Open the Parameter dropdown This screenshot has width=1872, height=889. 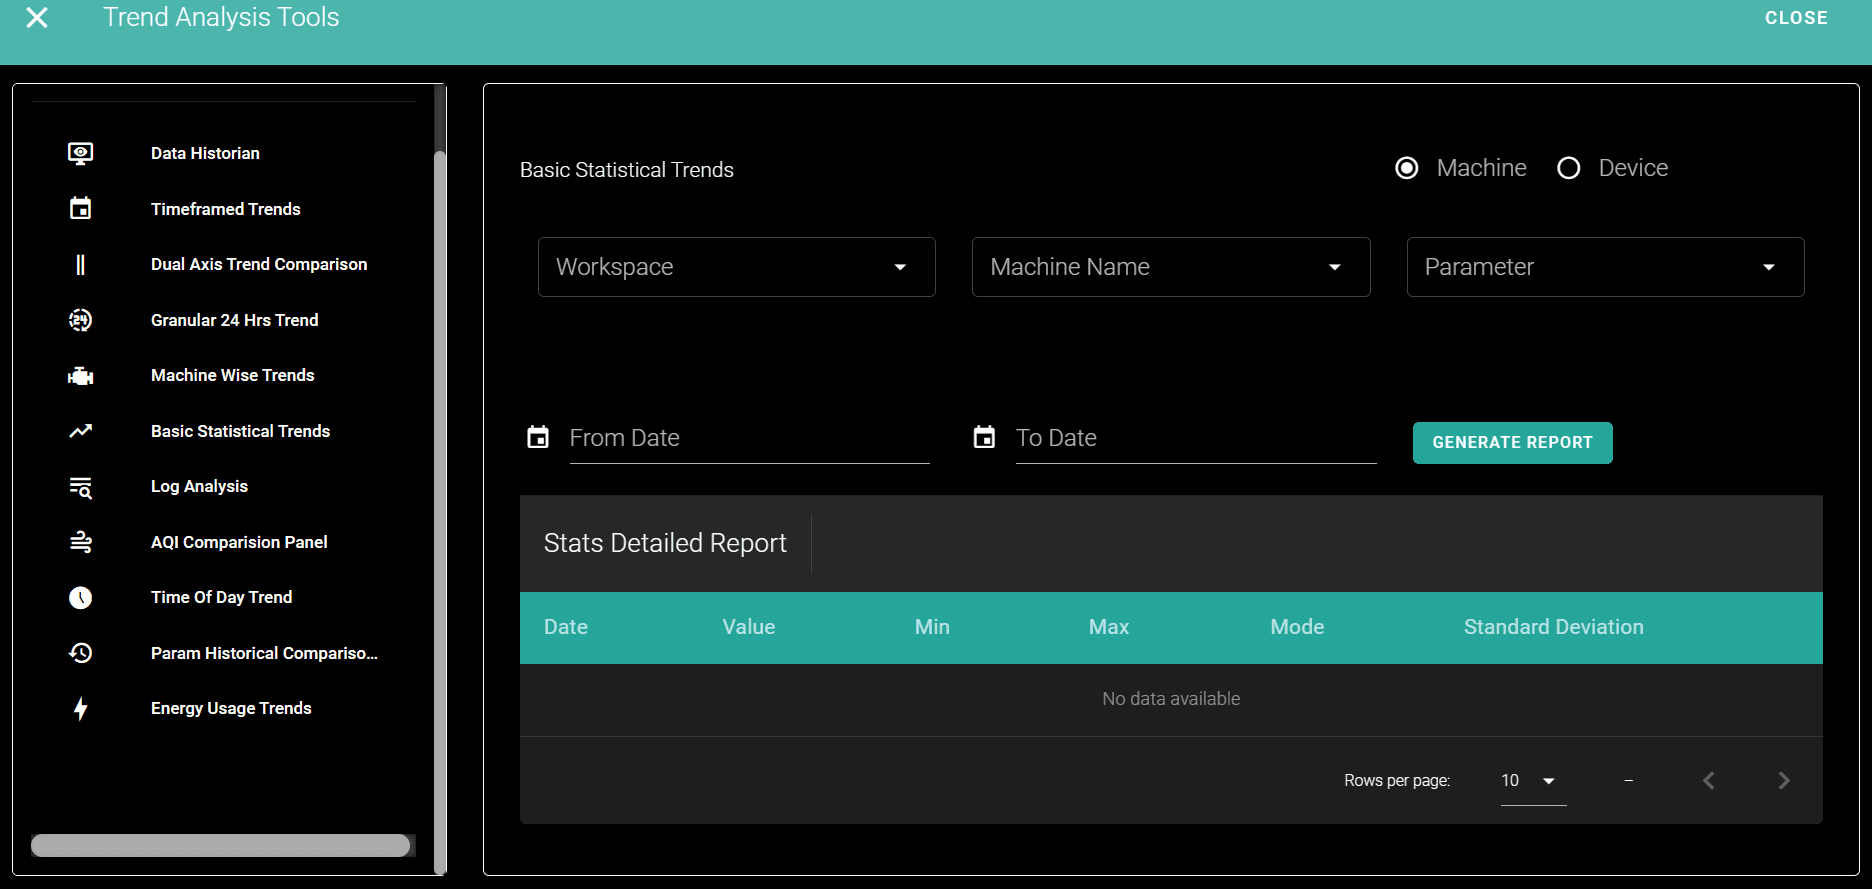(x=1604, y=267)
